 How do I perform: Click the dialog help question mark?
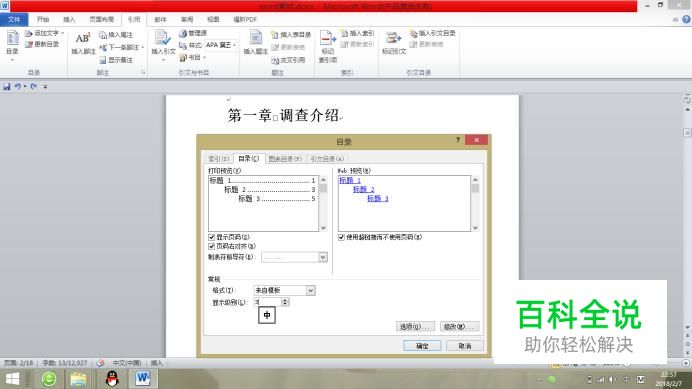coord(458,140)
